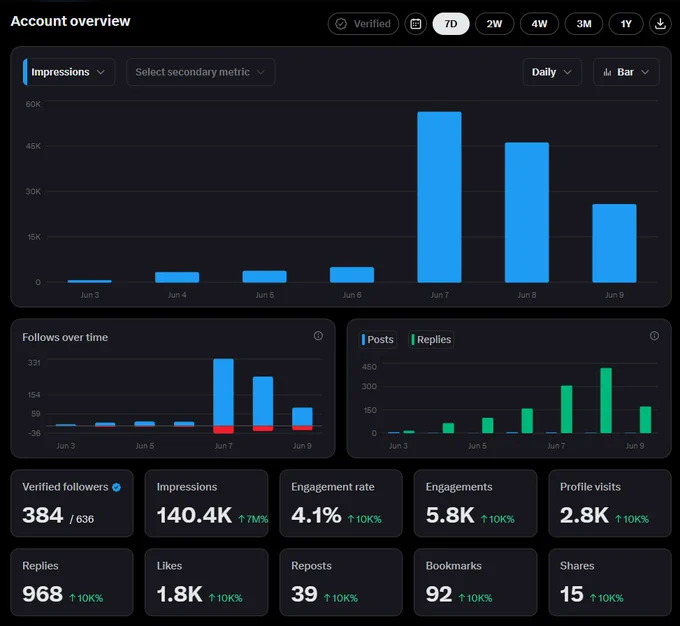Click the 331 axis label in Follows chart
Screen dimensions: 680x626
coord(34,362)
